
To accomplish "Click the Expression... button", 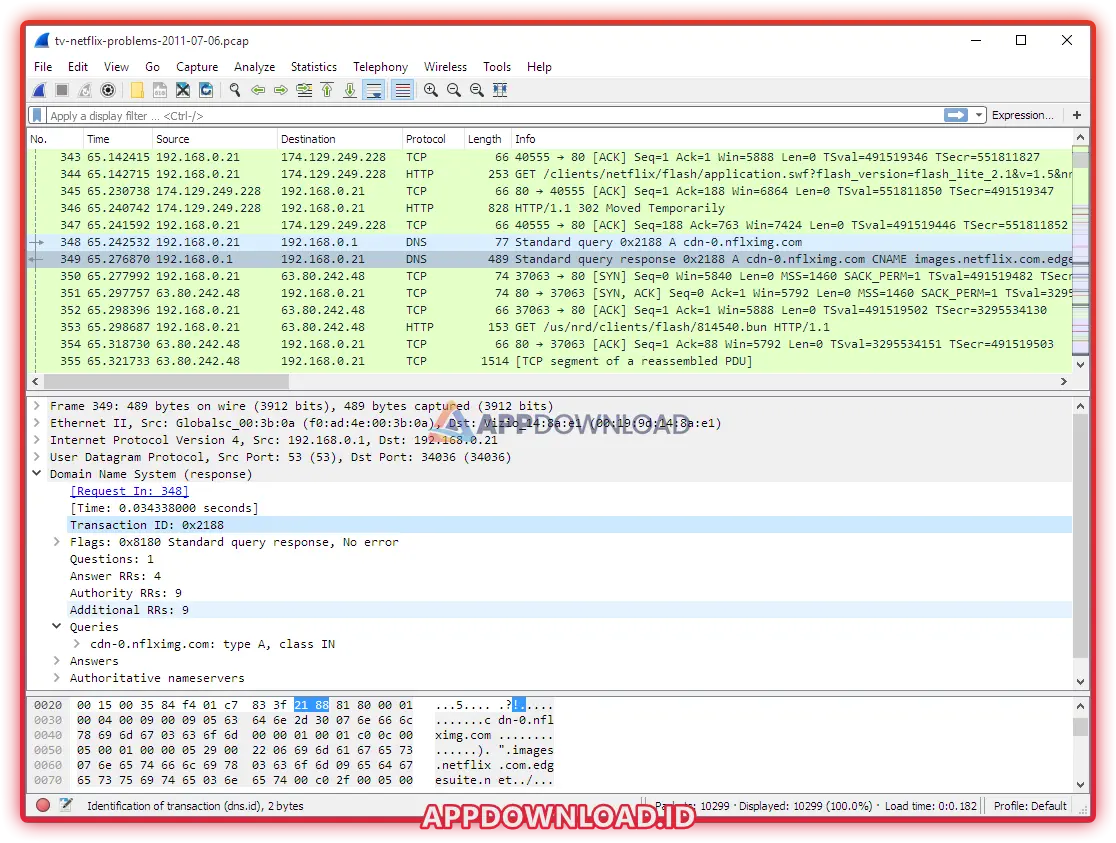I will pyautogui.click(x=1022, y=115).
